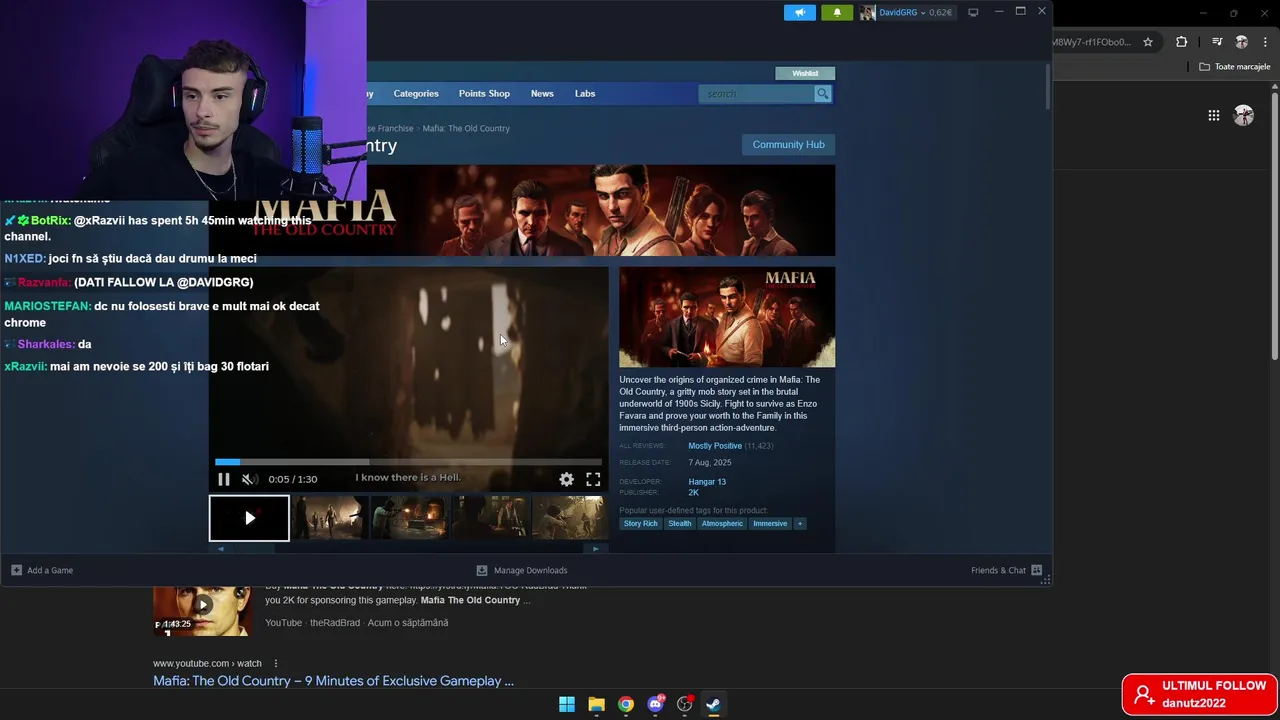Click the DavidGRG profile avatar
The width and height of the screenshot is (1280, 720).
click(x=868, y=12)
